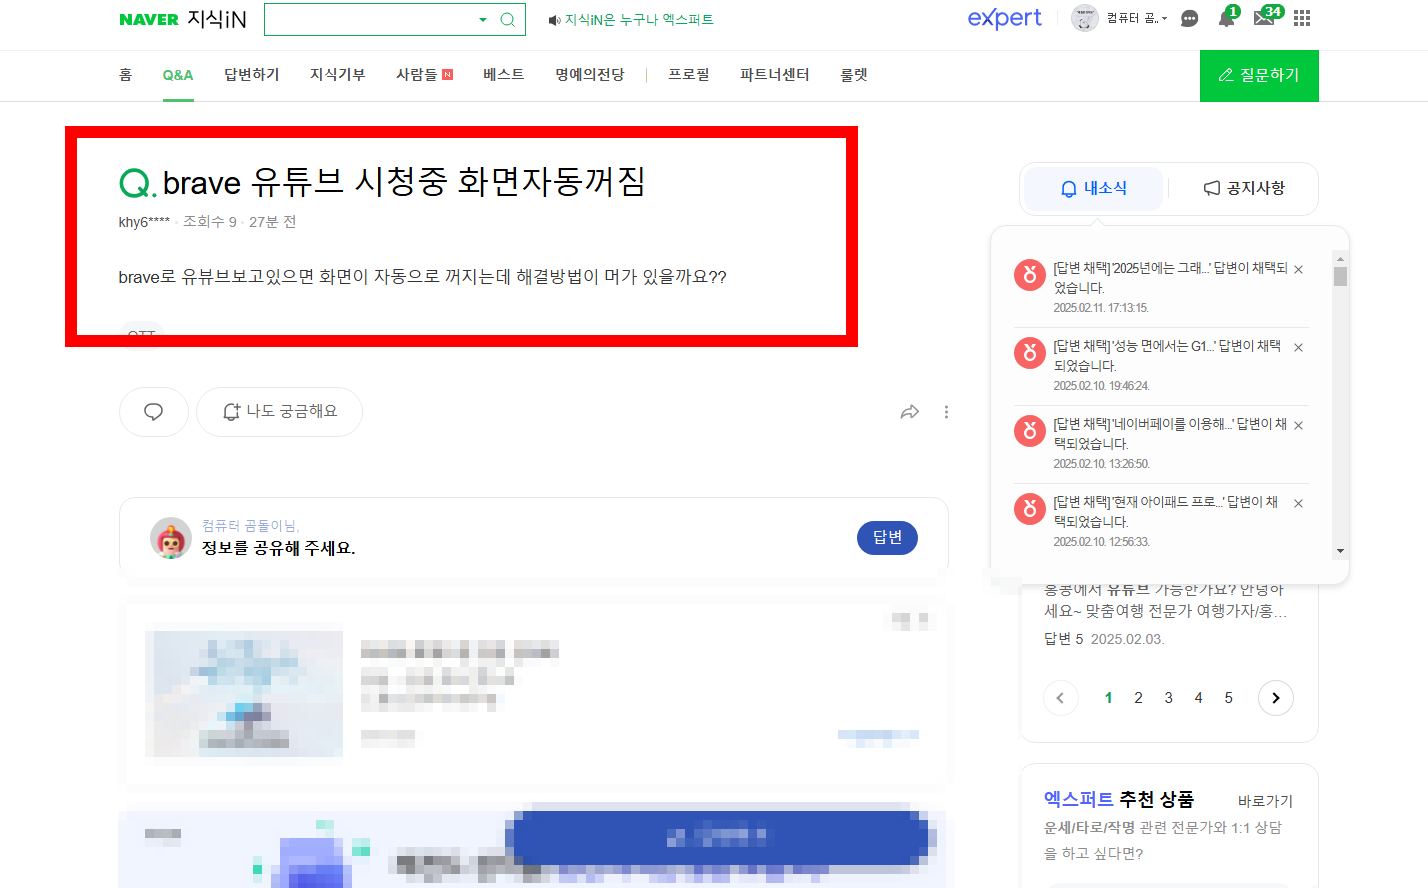Open the 파트너센터 menu item

(x=775, y=75)
